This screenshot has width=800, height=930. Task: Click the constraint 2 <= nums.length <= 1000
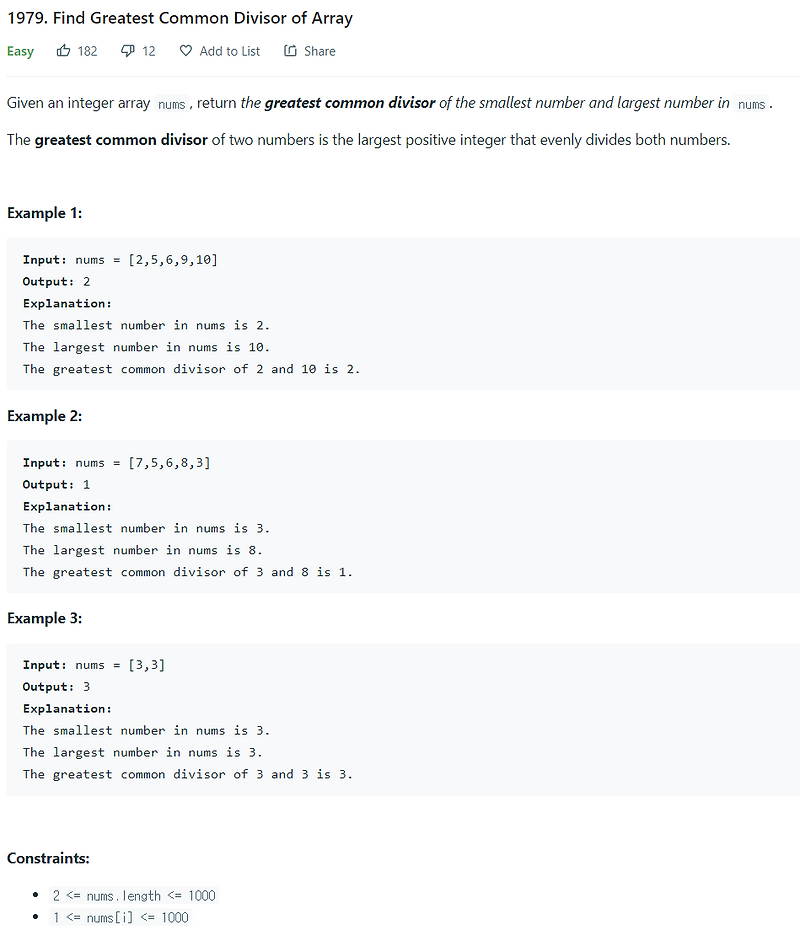coord(134,895)
